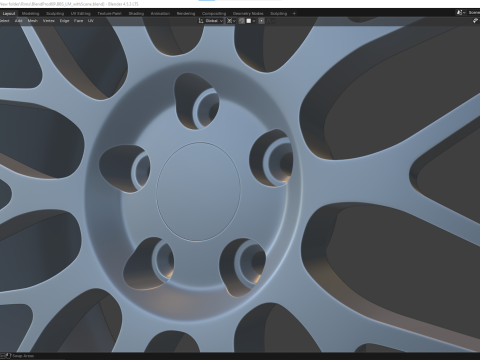Open the UV Editing workspace tab

[81, 13]
